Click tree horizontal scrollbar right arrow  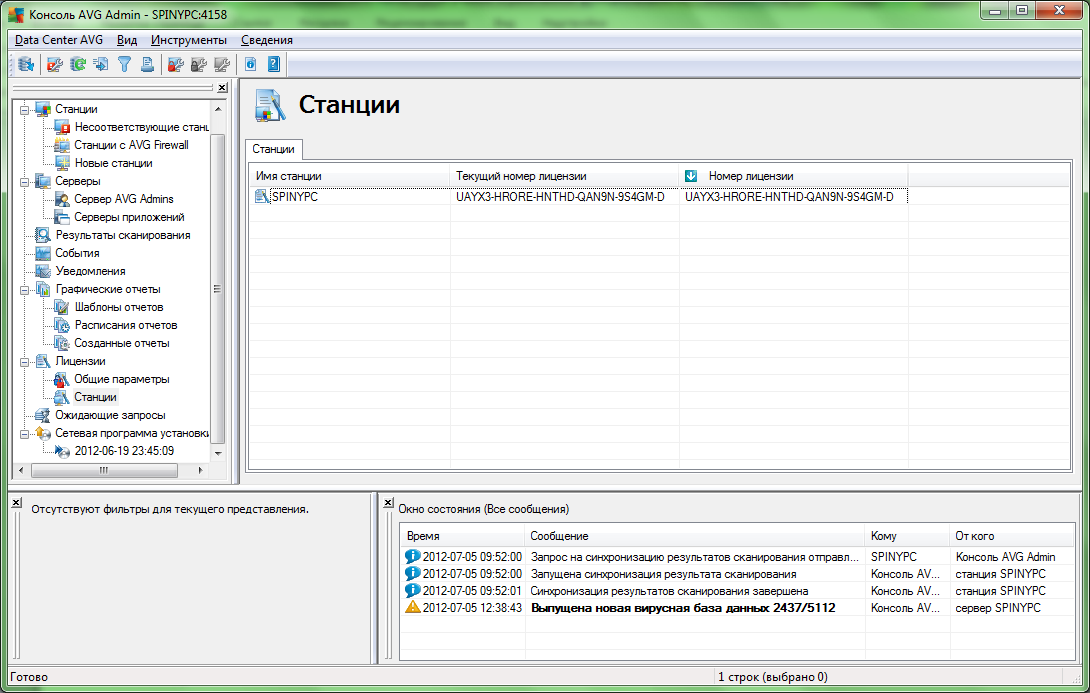(x=200, y=471)
